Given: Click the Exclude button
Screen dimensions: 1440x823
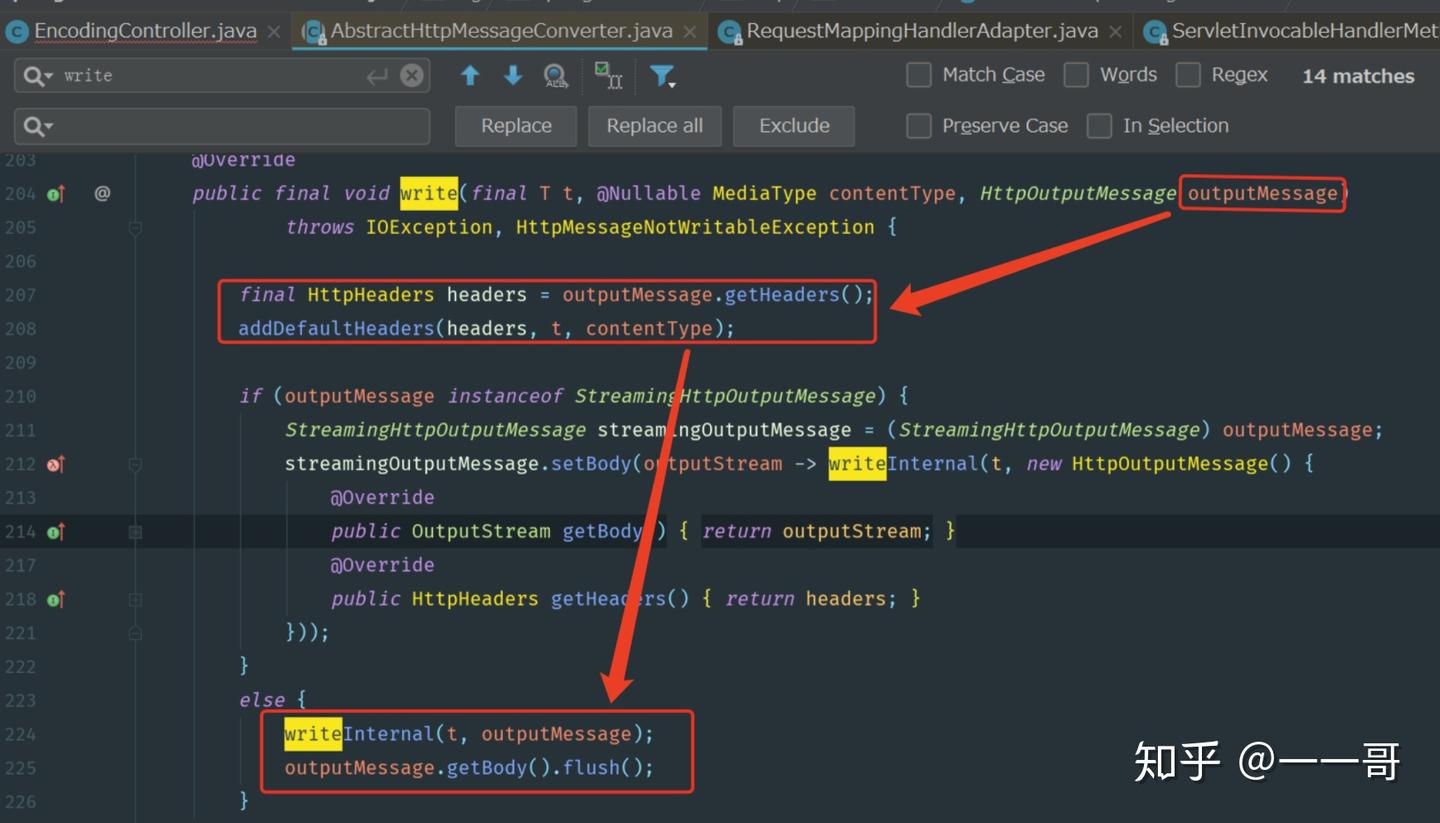Looking at the screenshot, I should (794, 126).
